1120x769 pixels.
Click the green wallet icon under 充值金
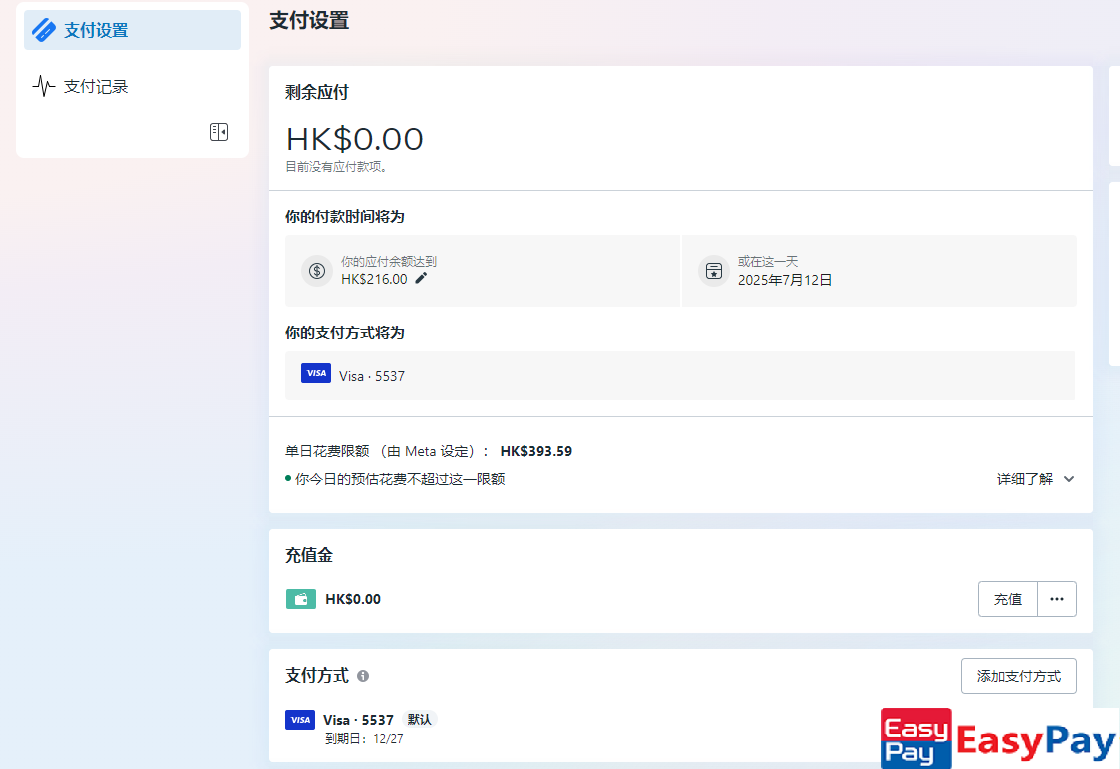(301, 599)
